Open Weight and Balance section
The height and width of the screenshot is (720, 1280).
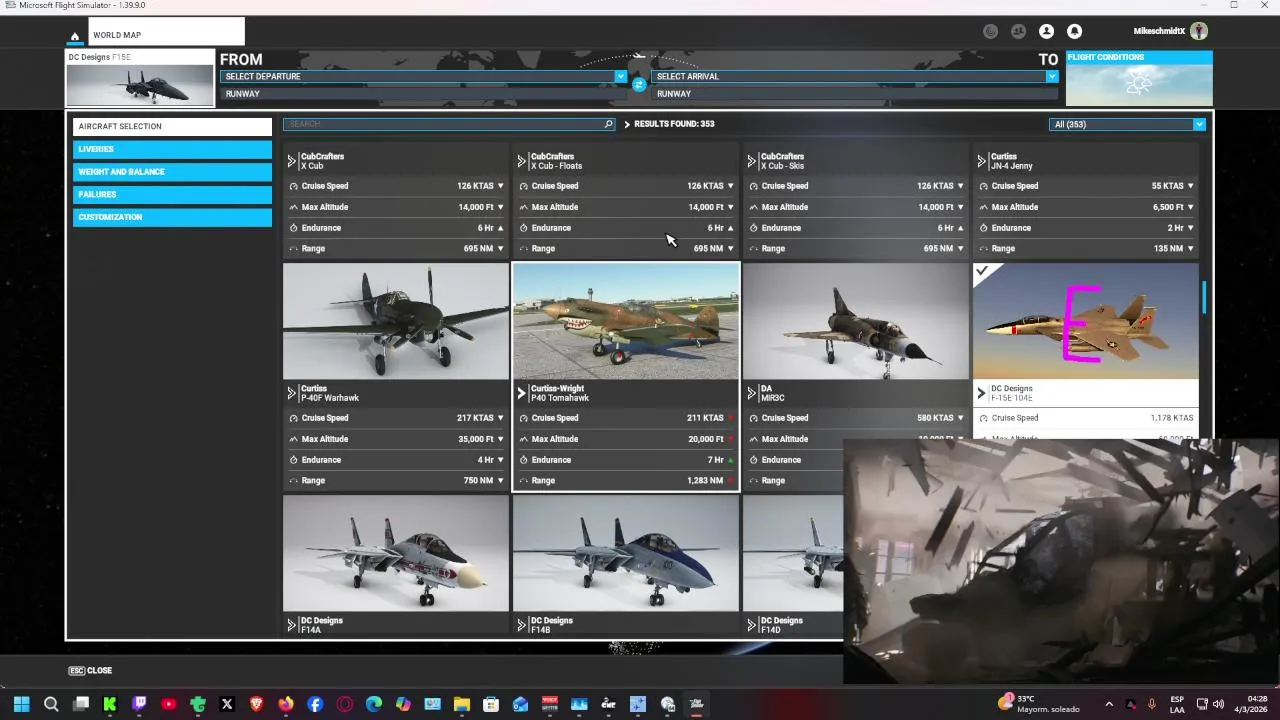pos(172,172)
